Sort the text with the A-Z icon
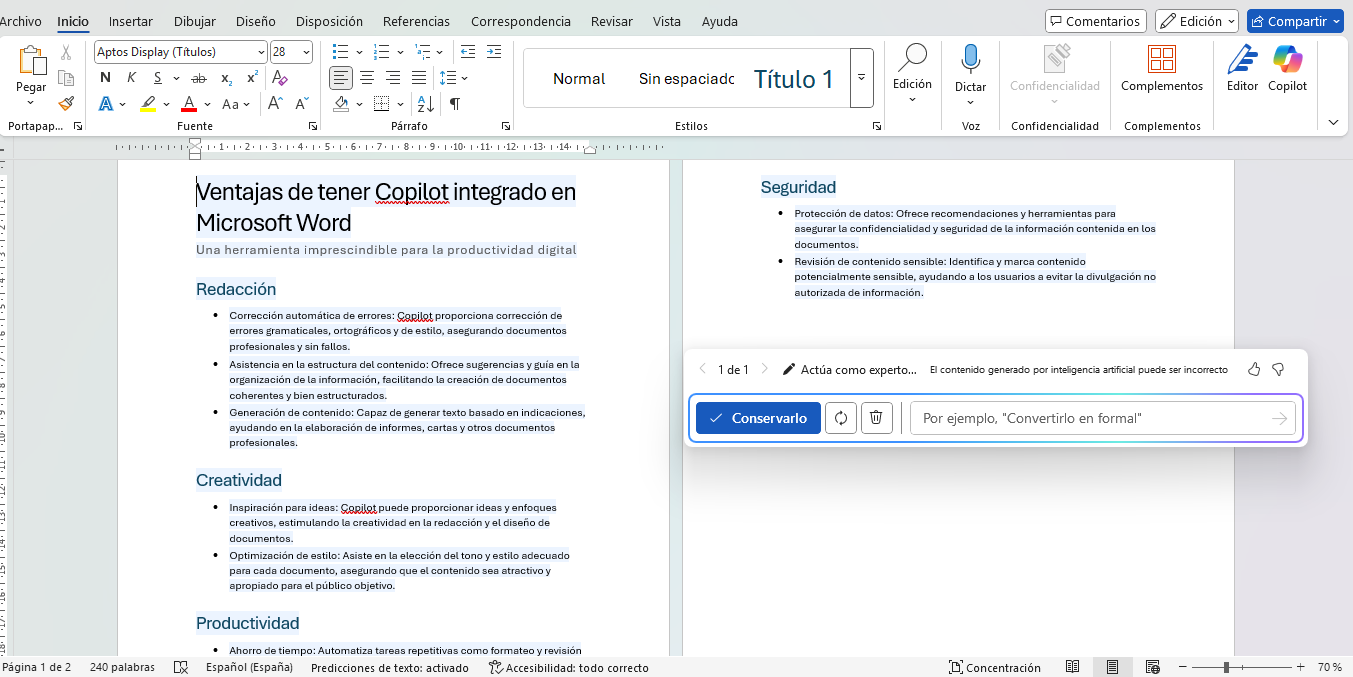Image resolution: width=1353 pixels, height=677 pixels. coord(425,104)
